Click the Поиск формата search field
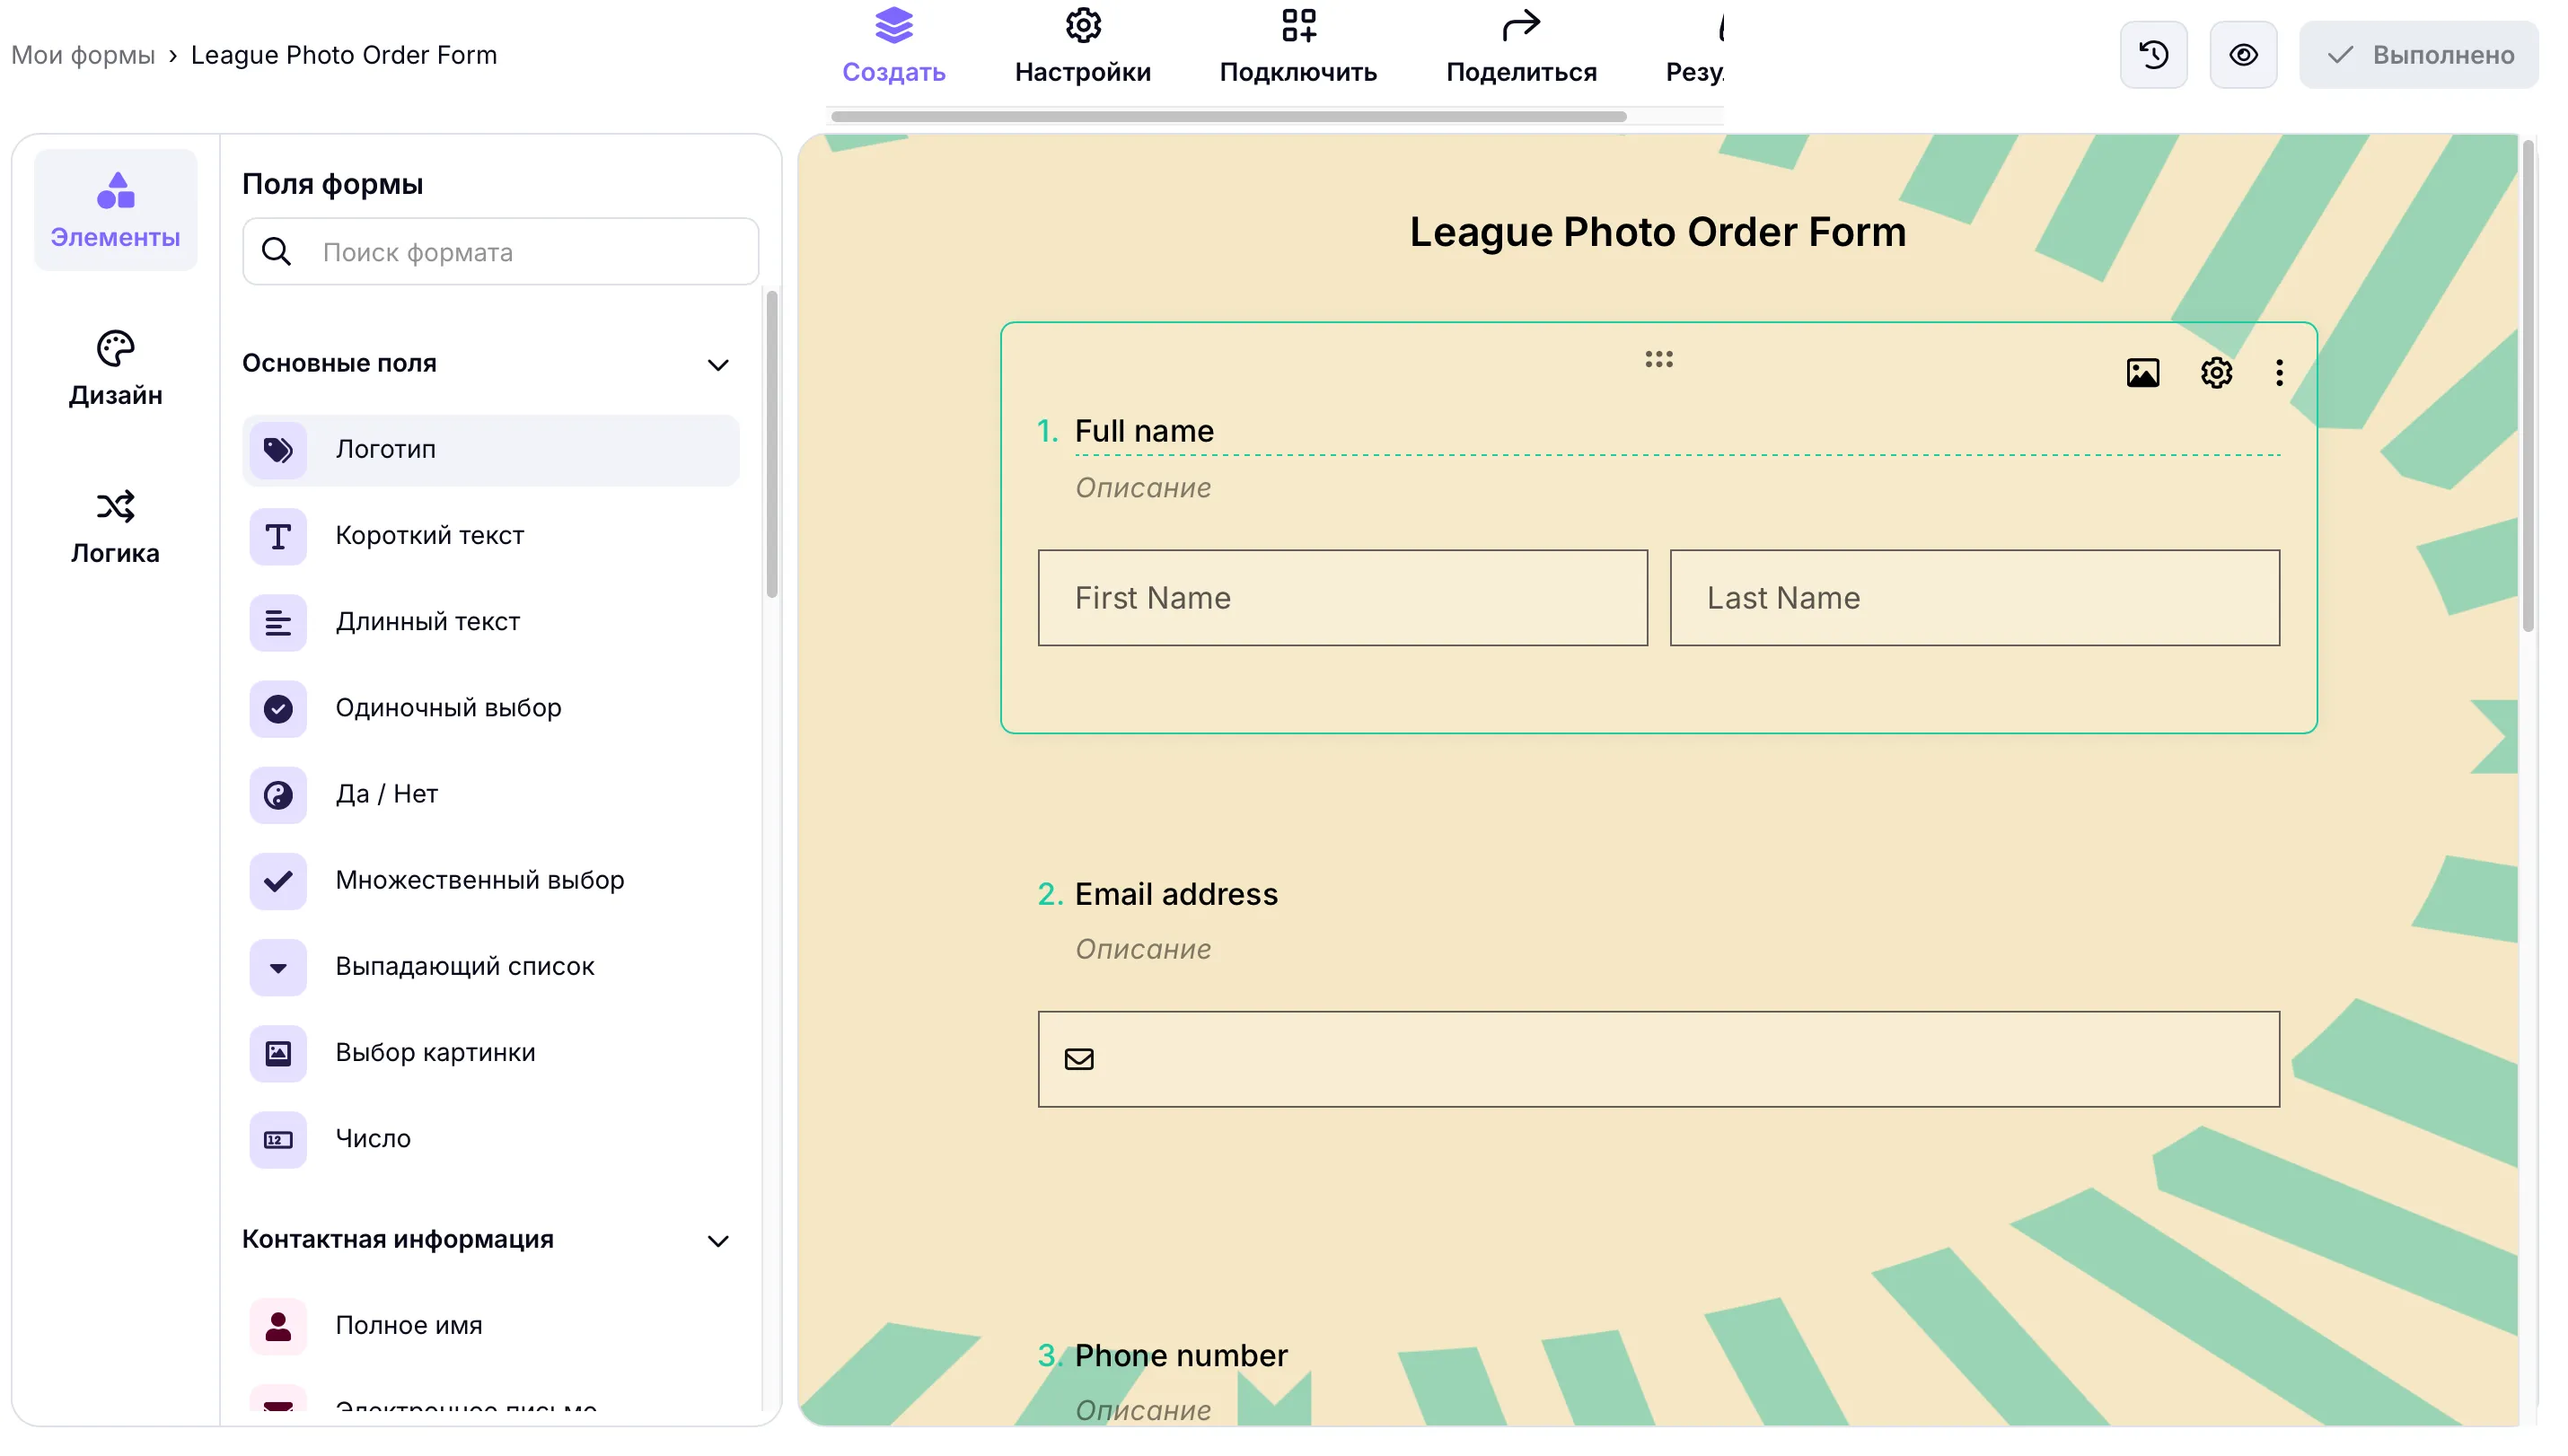The width and height of the screenshot is (2568, 1456). pyautogui.click(x=500, y=252)
